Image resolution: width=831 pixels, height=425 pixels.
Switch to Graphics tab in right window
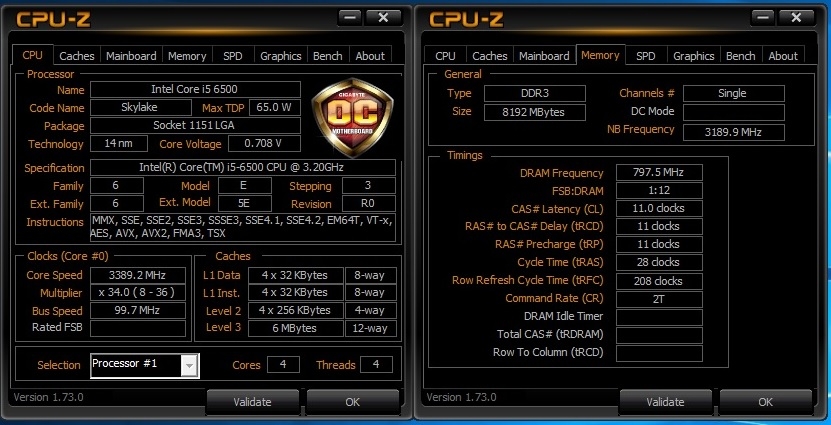[x=693, y=56]
